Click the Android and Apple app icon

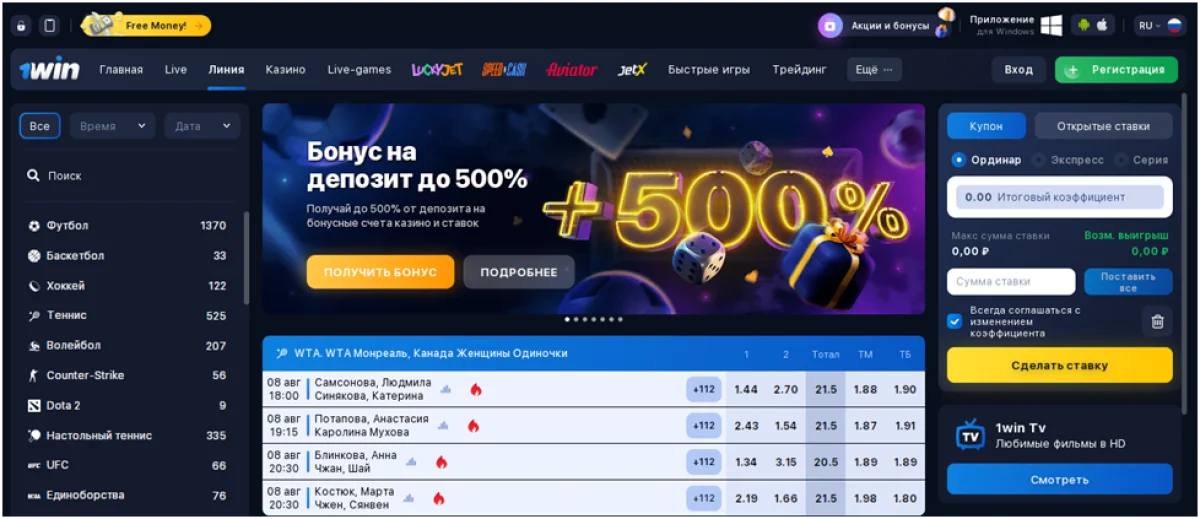coord(1093,25)
